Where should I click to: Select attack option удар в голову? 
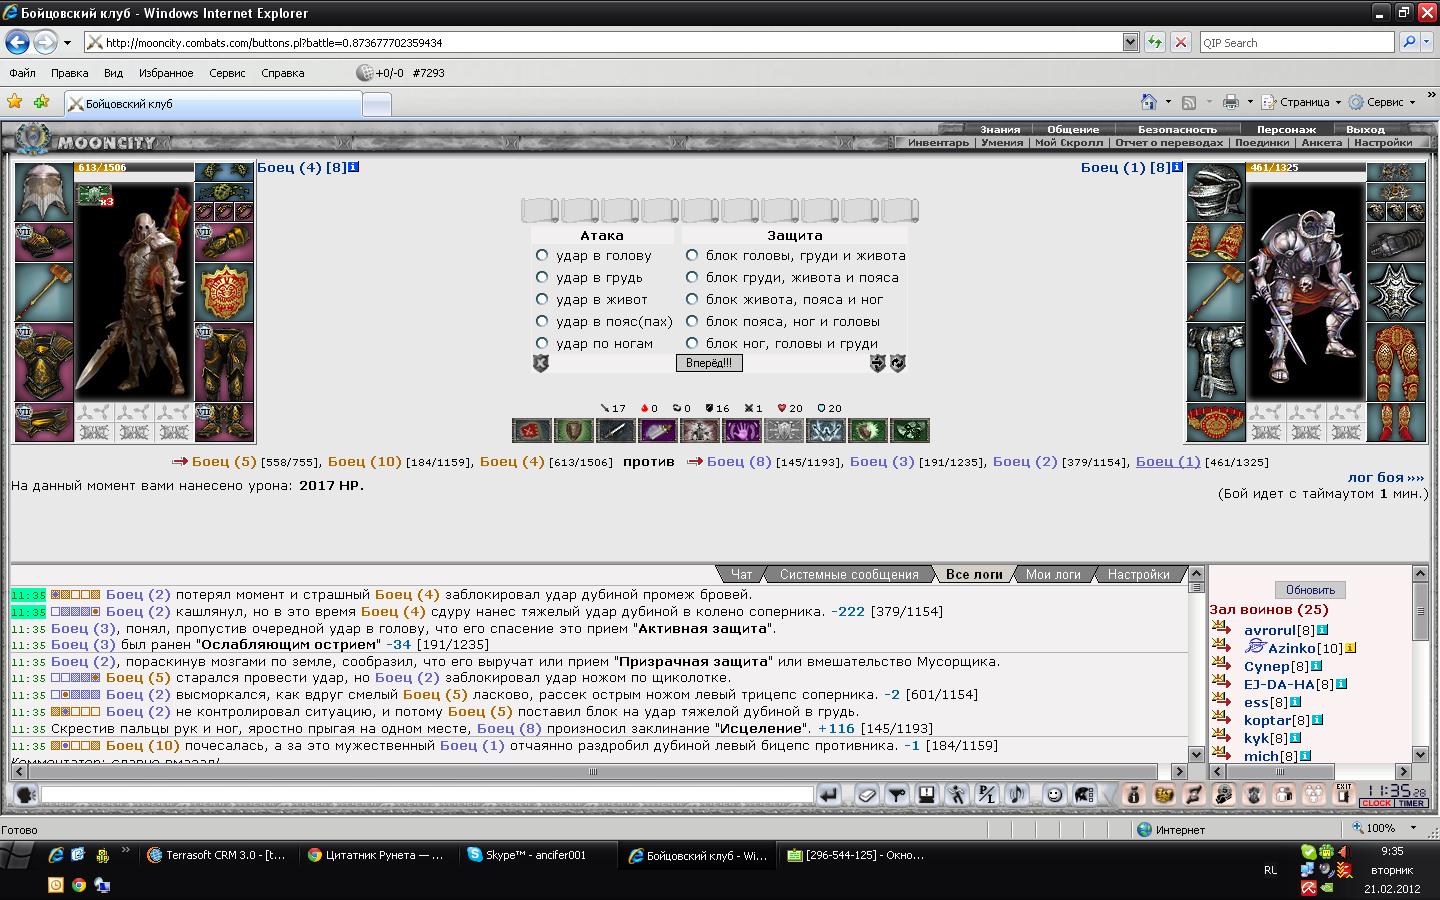pos(542,255)
